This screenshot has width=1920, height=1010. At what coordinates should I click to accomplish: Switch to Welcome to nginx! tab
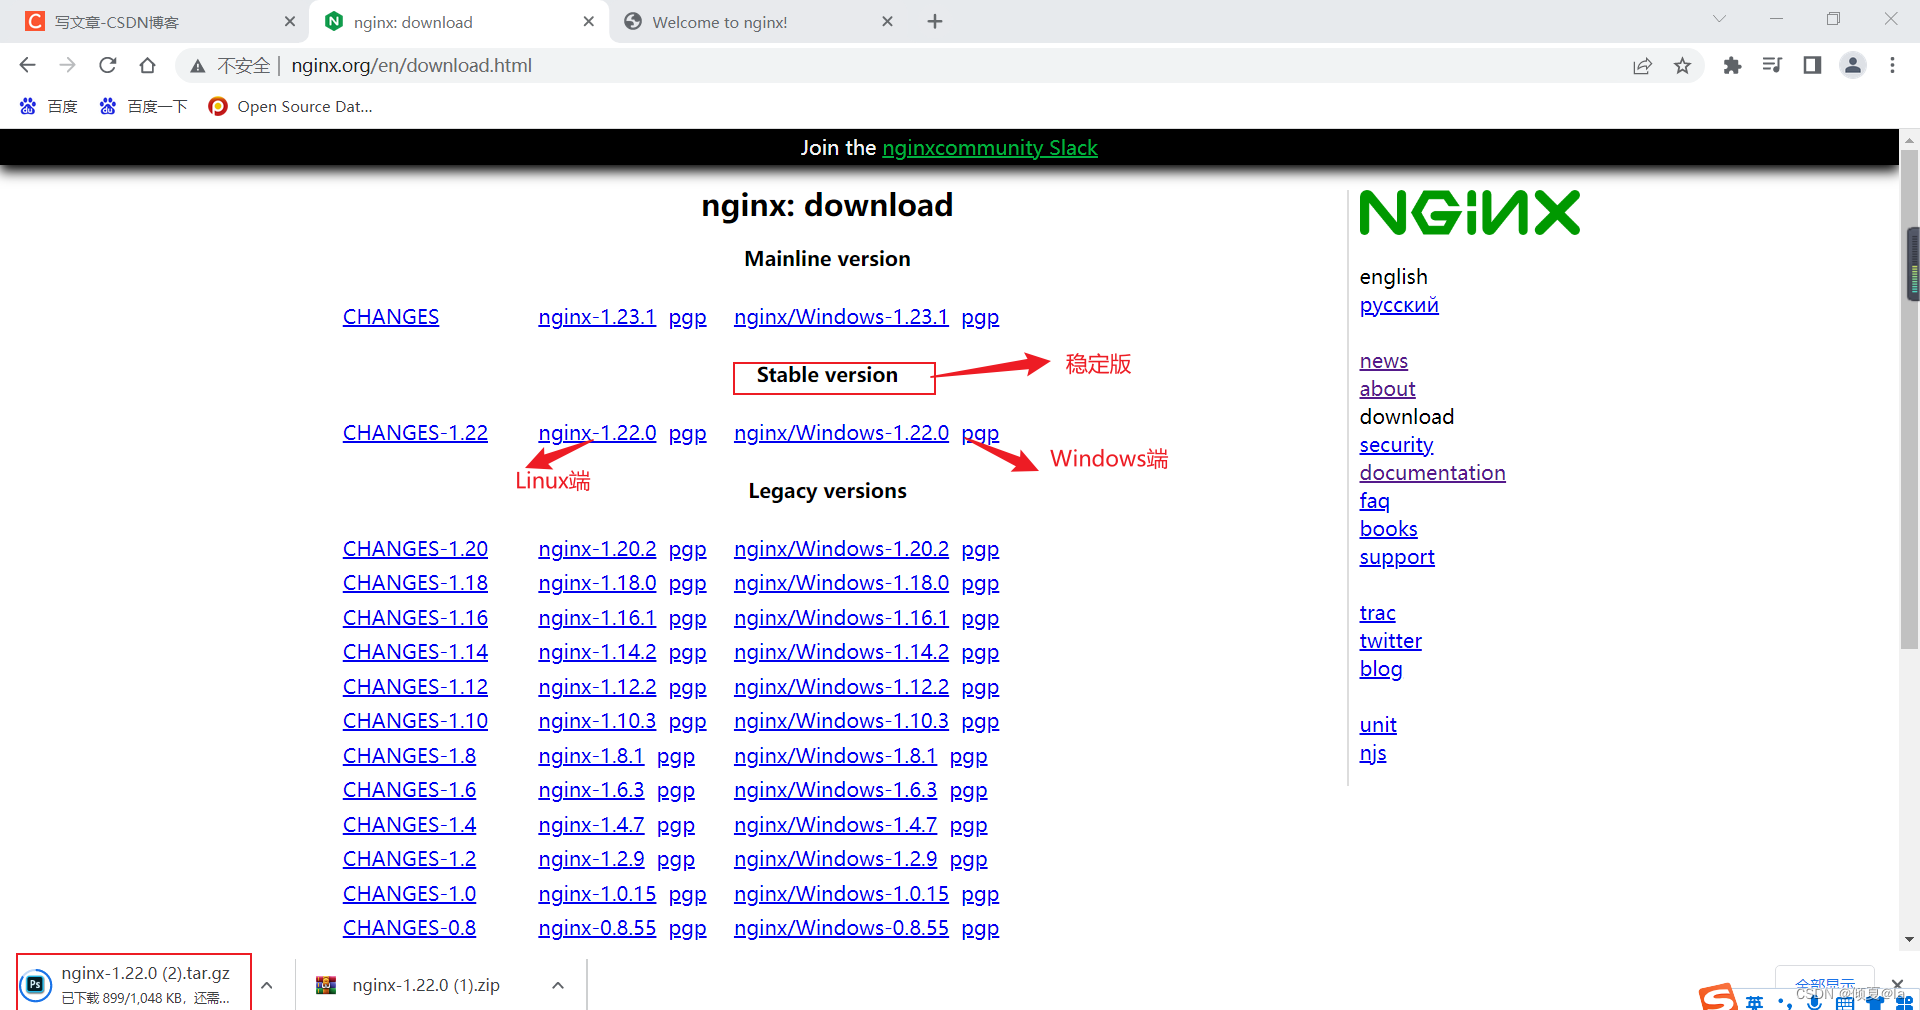pyautogui.click(x=757, y=21)
